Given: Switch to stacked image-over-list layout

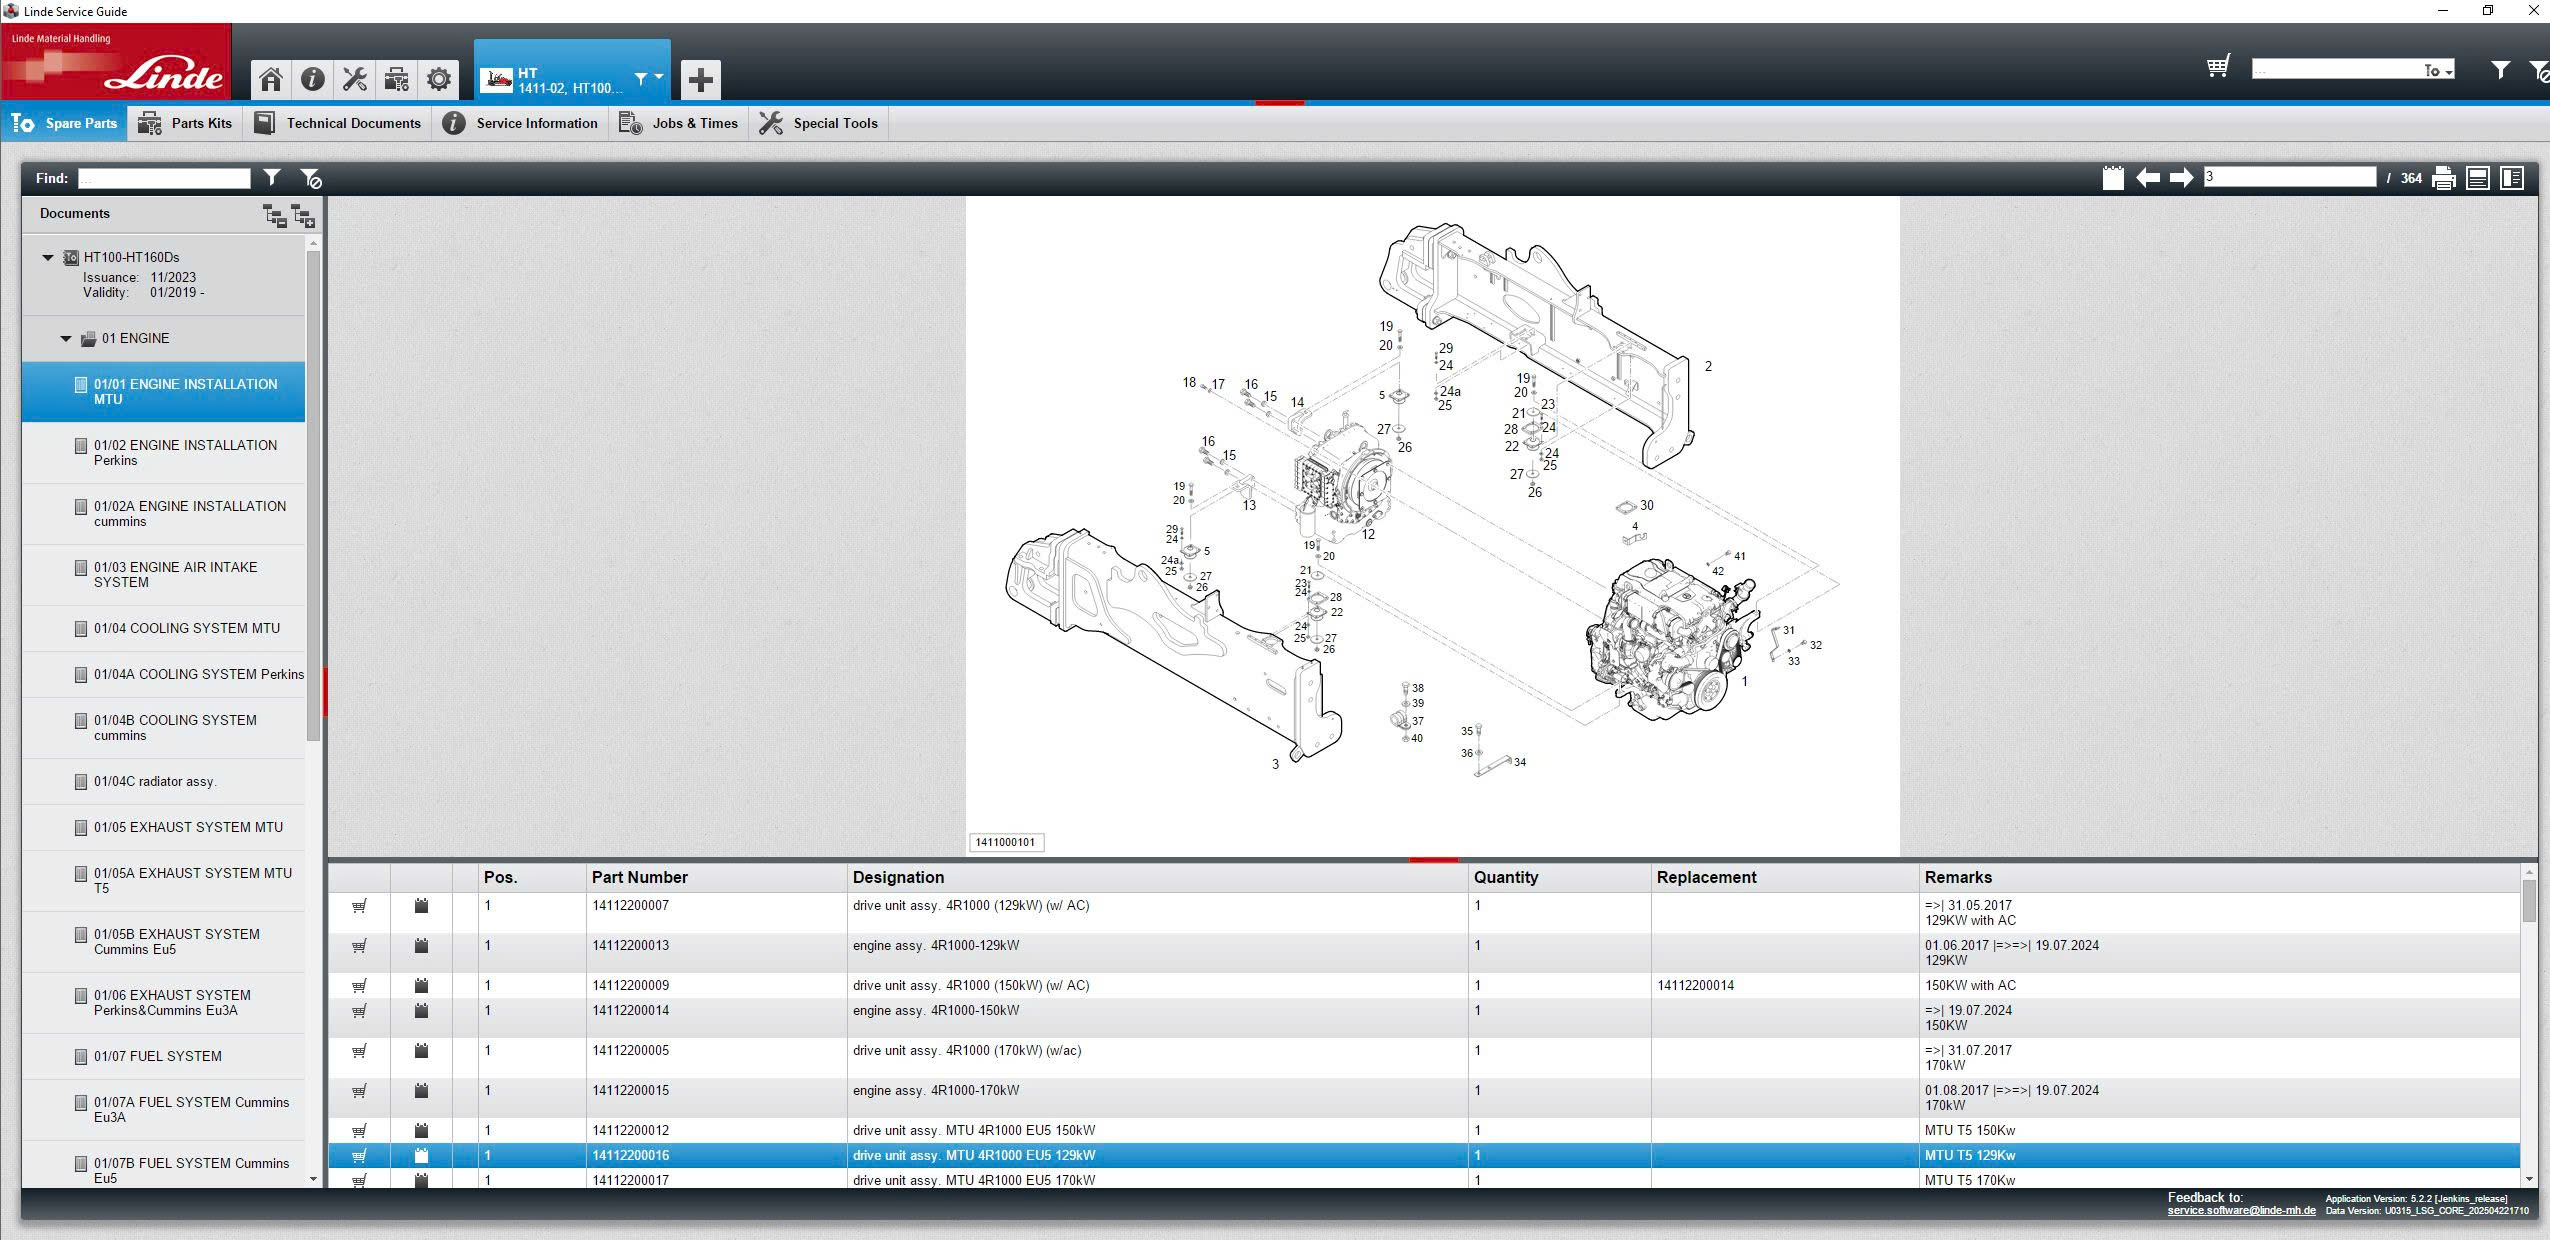Looking at the screenshot, I should (x=2477, y=178).
